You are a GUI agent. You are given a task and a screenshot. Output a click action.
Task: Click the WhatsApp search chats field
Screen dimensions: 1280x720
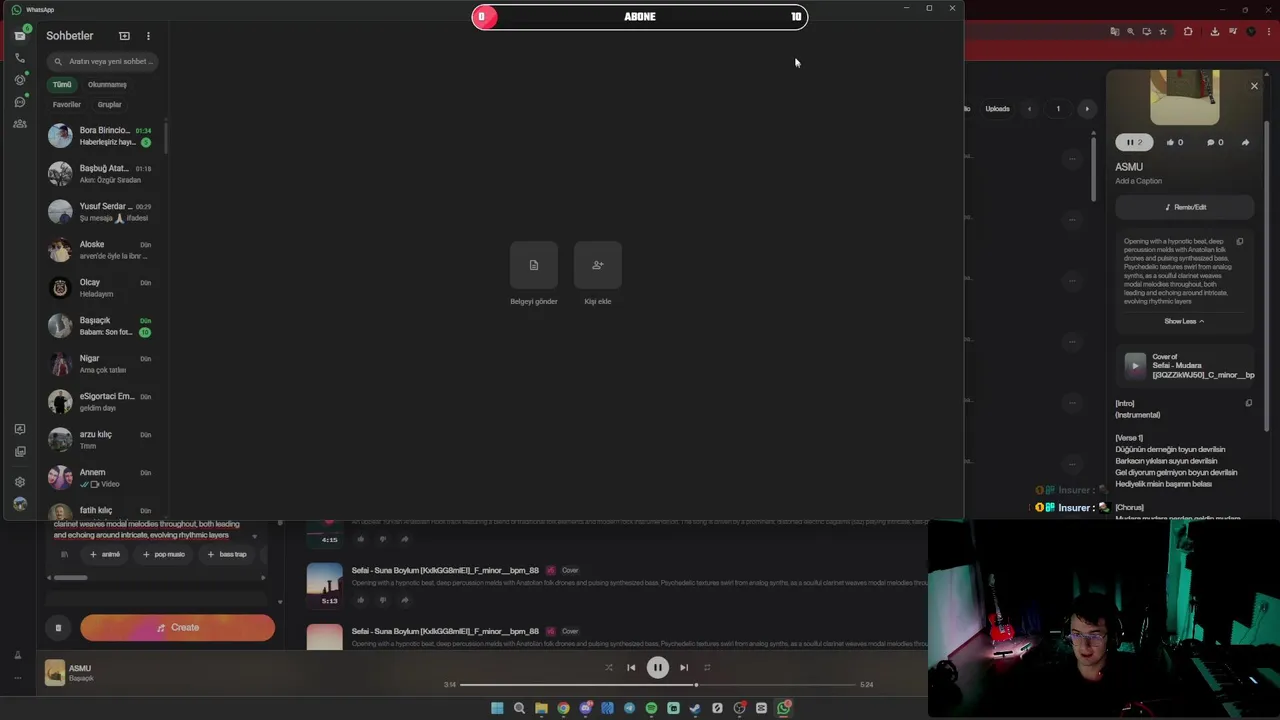click(x=105, y=61)
